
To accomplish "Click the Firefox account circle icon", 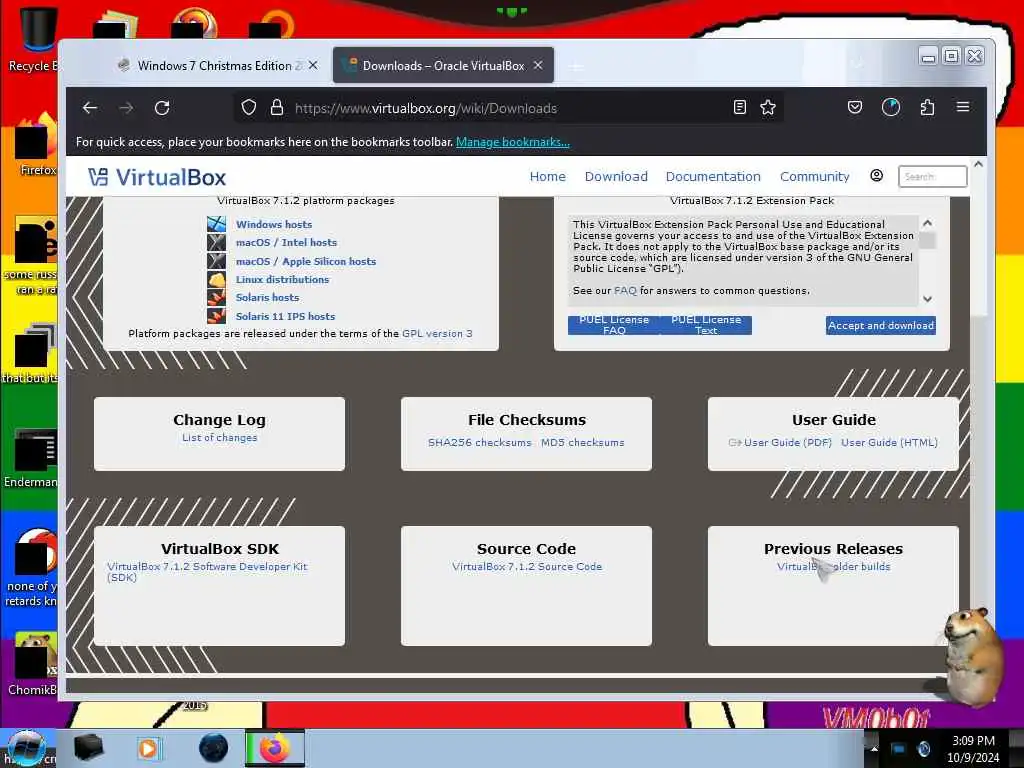I will (891, 108).
